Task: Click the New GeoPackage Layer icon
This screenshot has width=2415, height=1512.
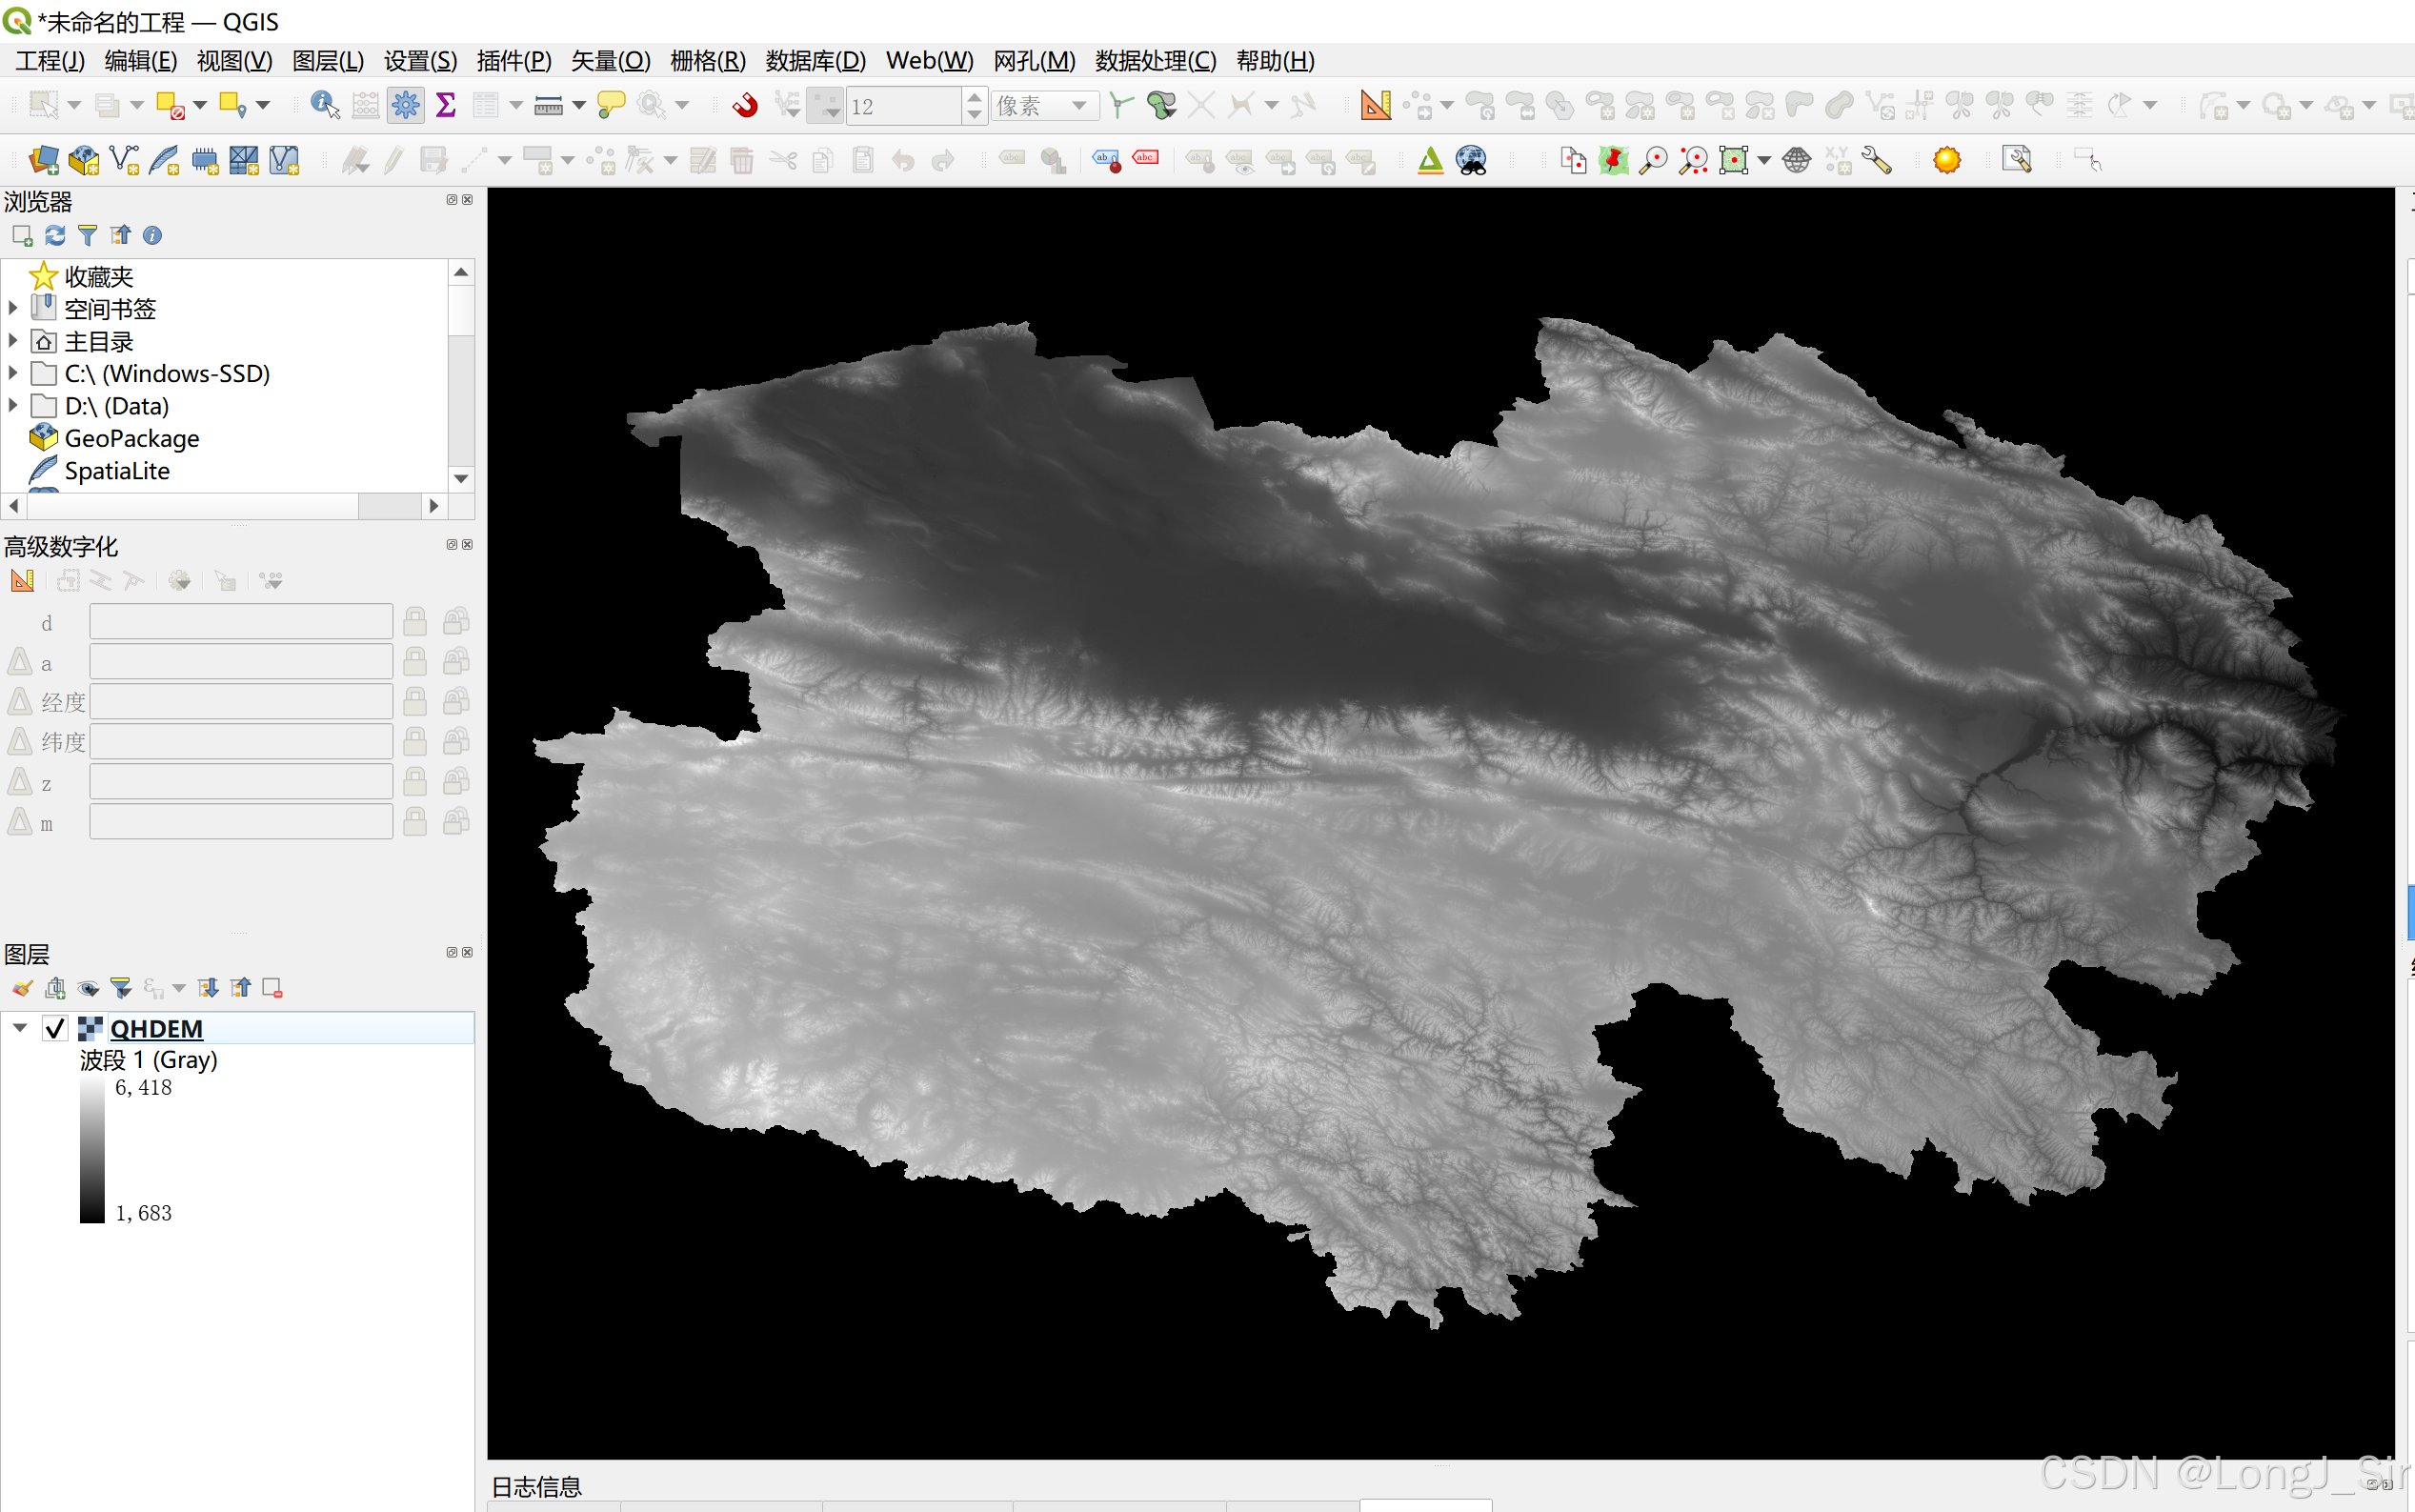Action: tap(84, 160)
